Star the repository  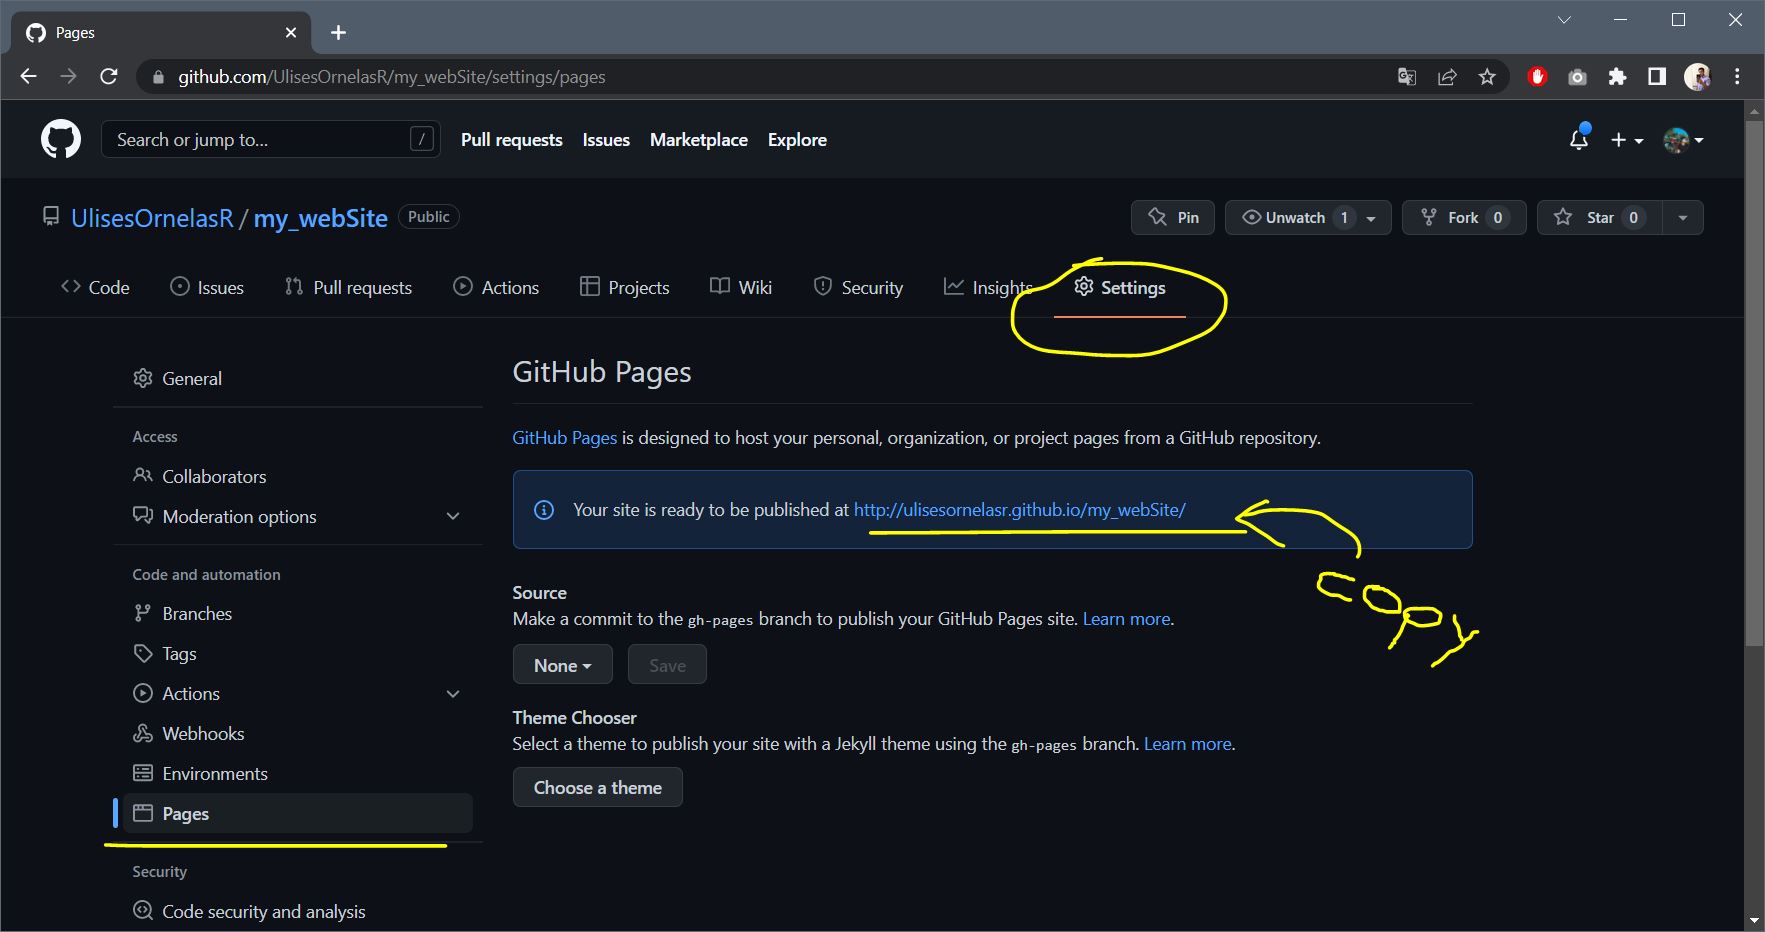(1600, 217)
